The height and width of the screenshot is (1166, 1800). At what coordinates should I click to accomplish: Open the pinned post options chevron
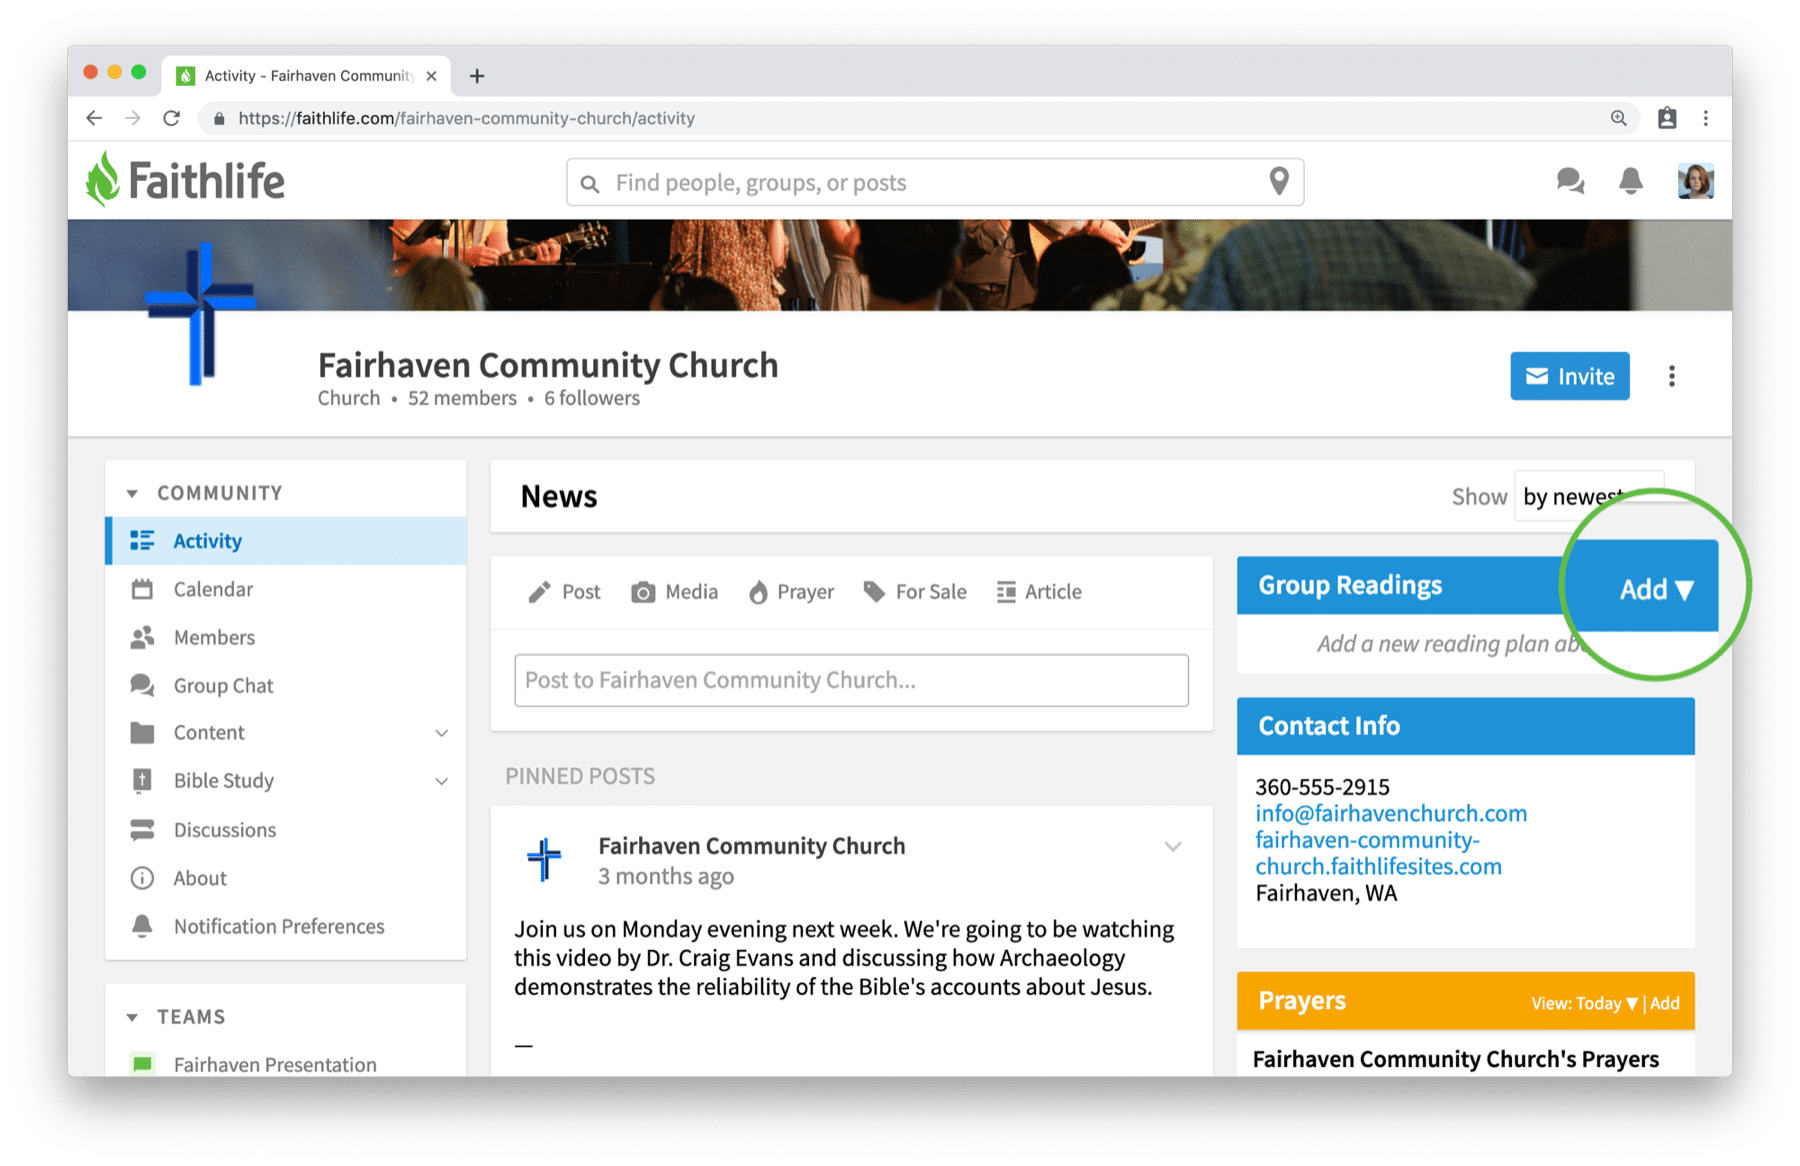1173,847
